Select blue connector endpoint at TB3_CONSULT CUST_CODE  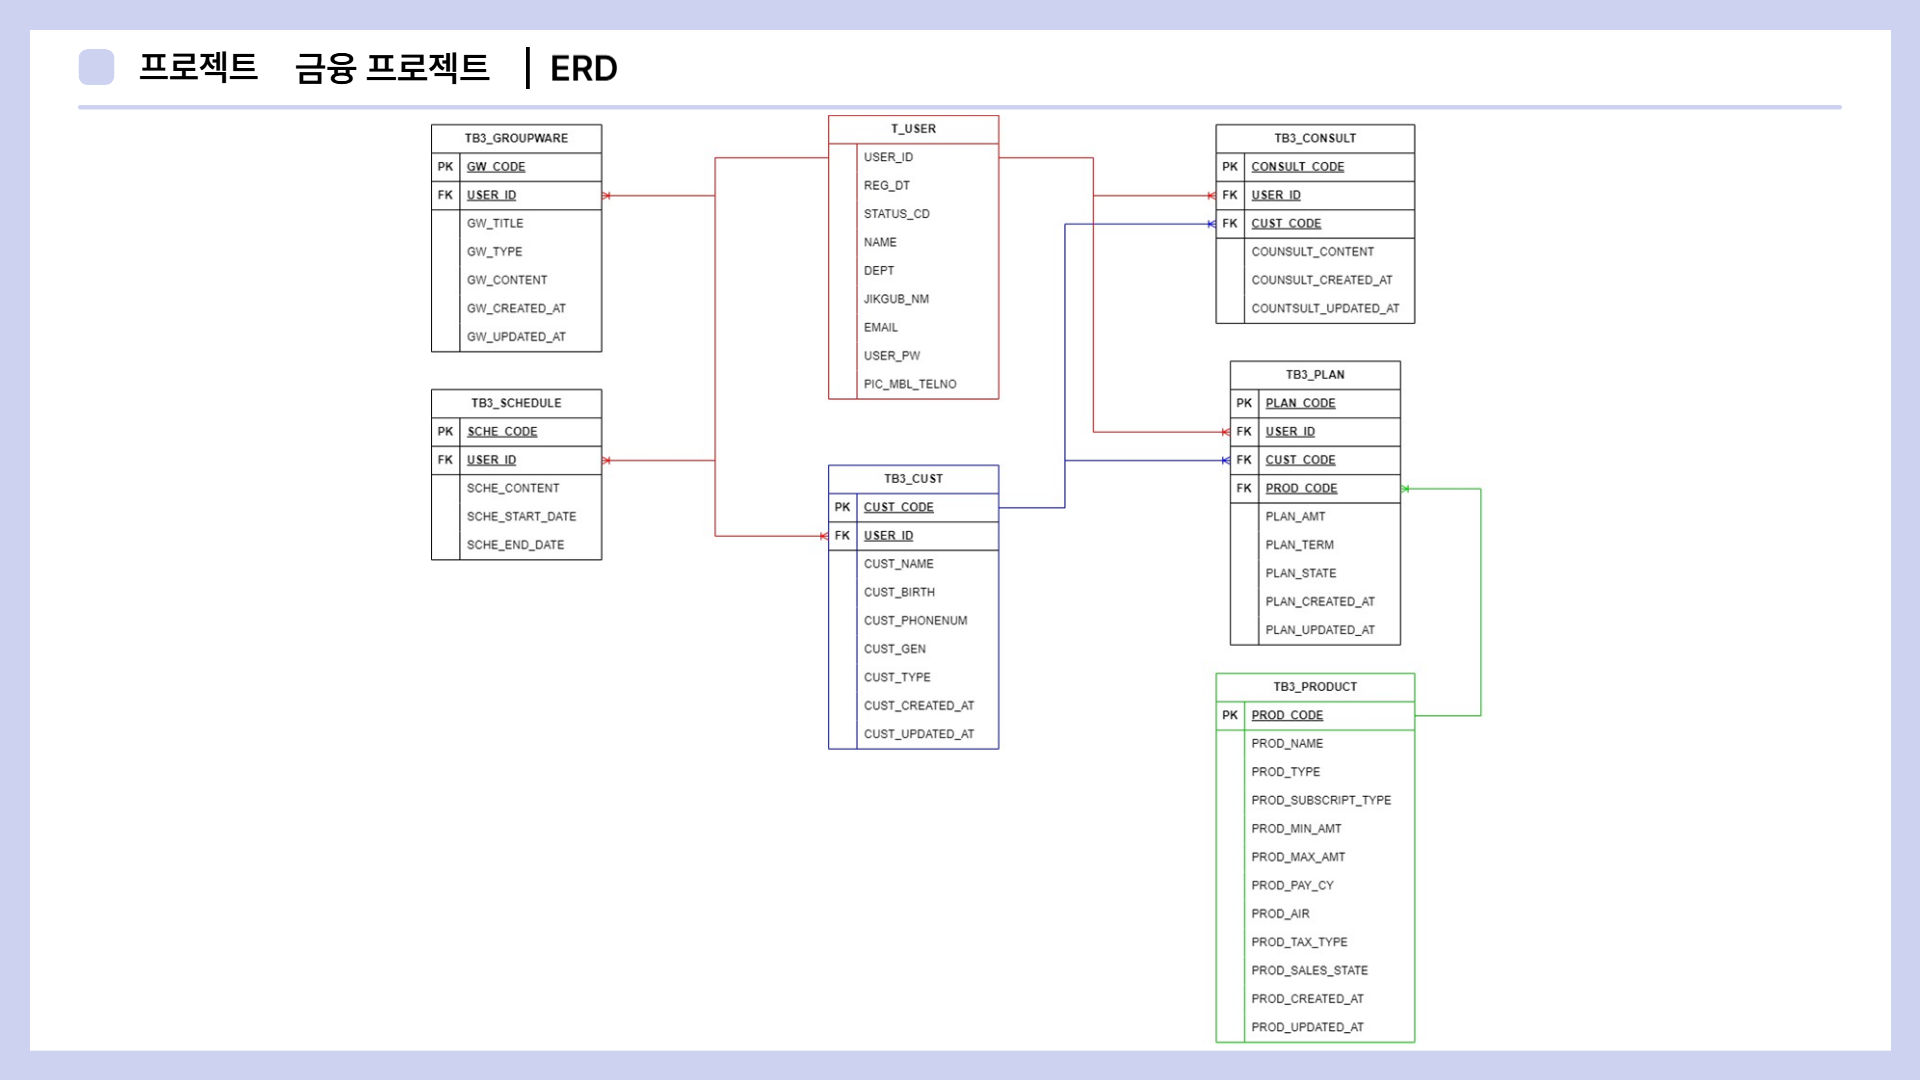click(1211, 224)
